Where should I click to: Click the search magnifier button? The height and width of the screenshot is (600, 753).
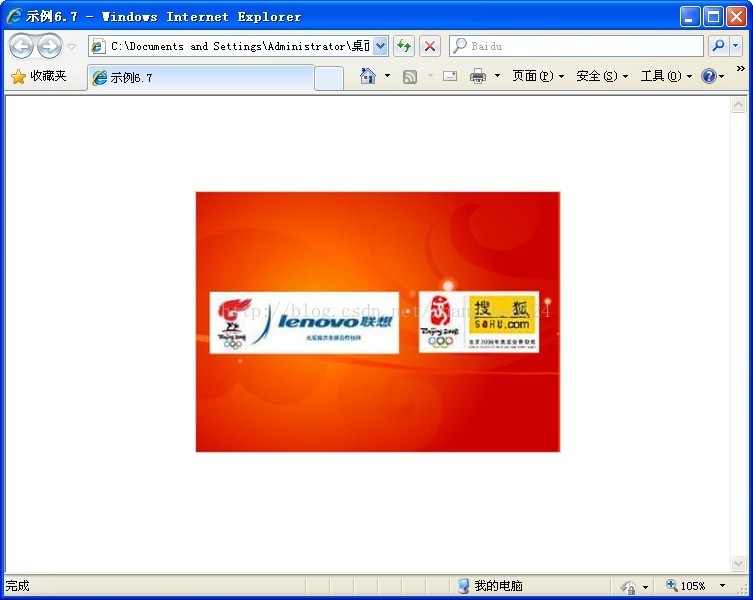718,46
